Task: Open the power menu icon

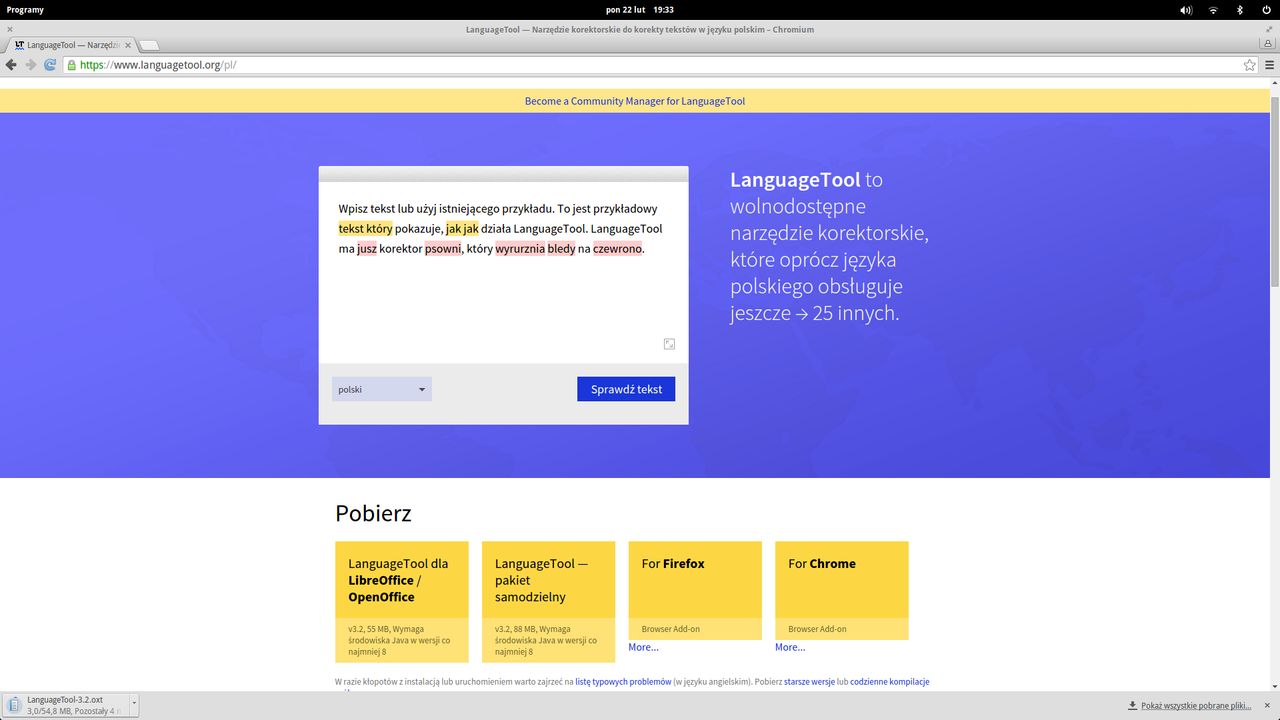Action: (x=1265, y=9)
